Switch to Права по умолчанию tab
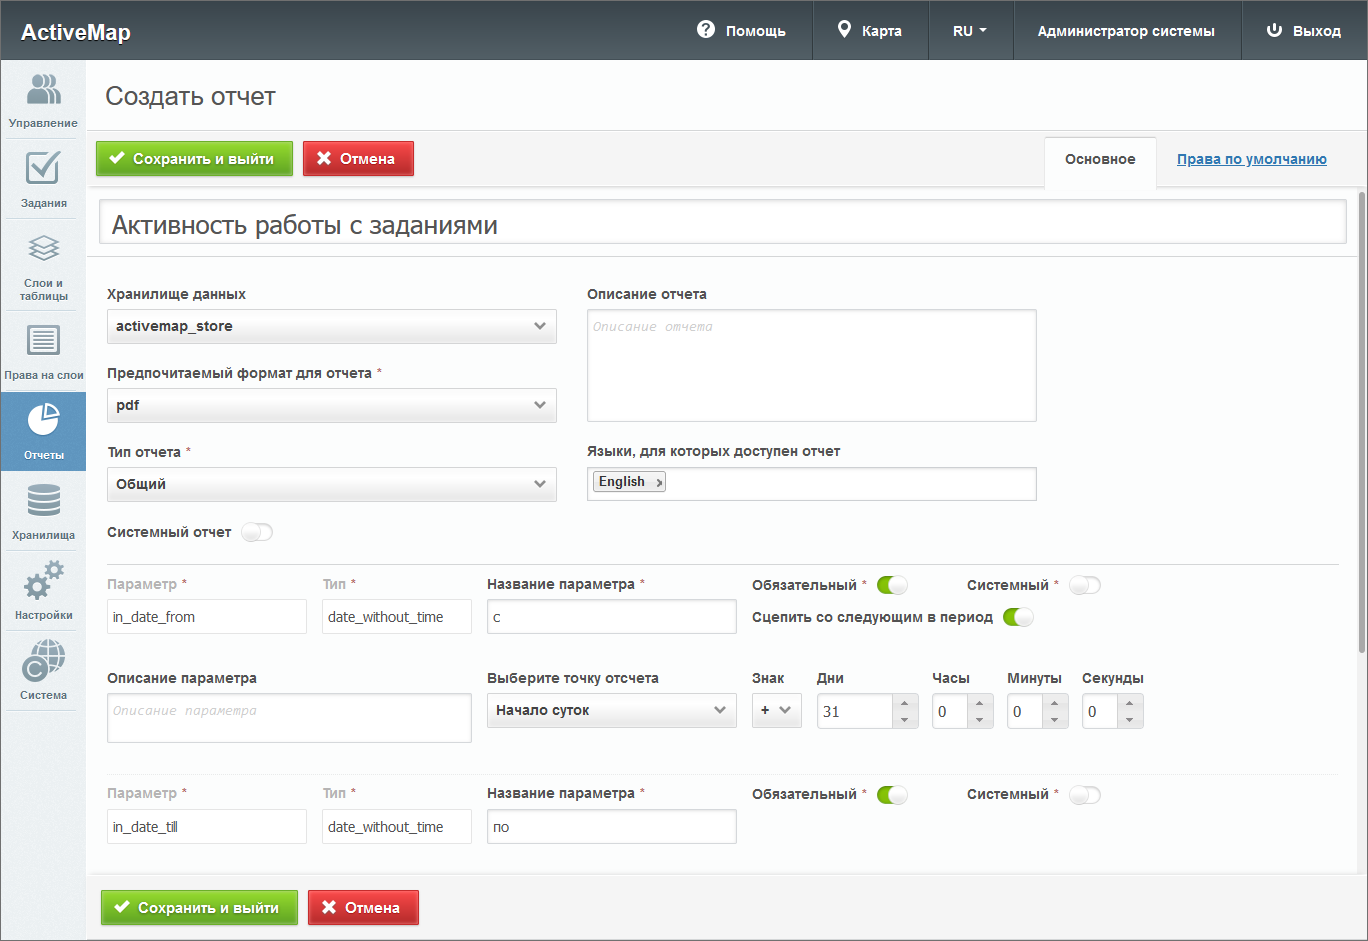The image size is (1368, 941). (1251, 159)
